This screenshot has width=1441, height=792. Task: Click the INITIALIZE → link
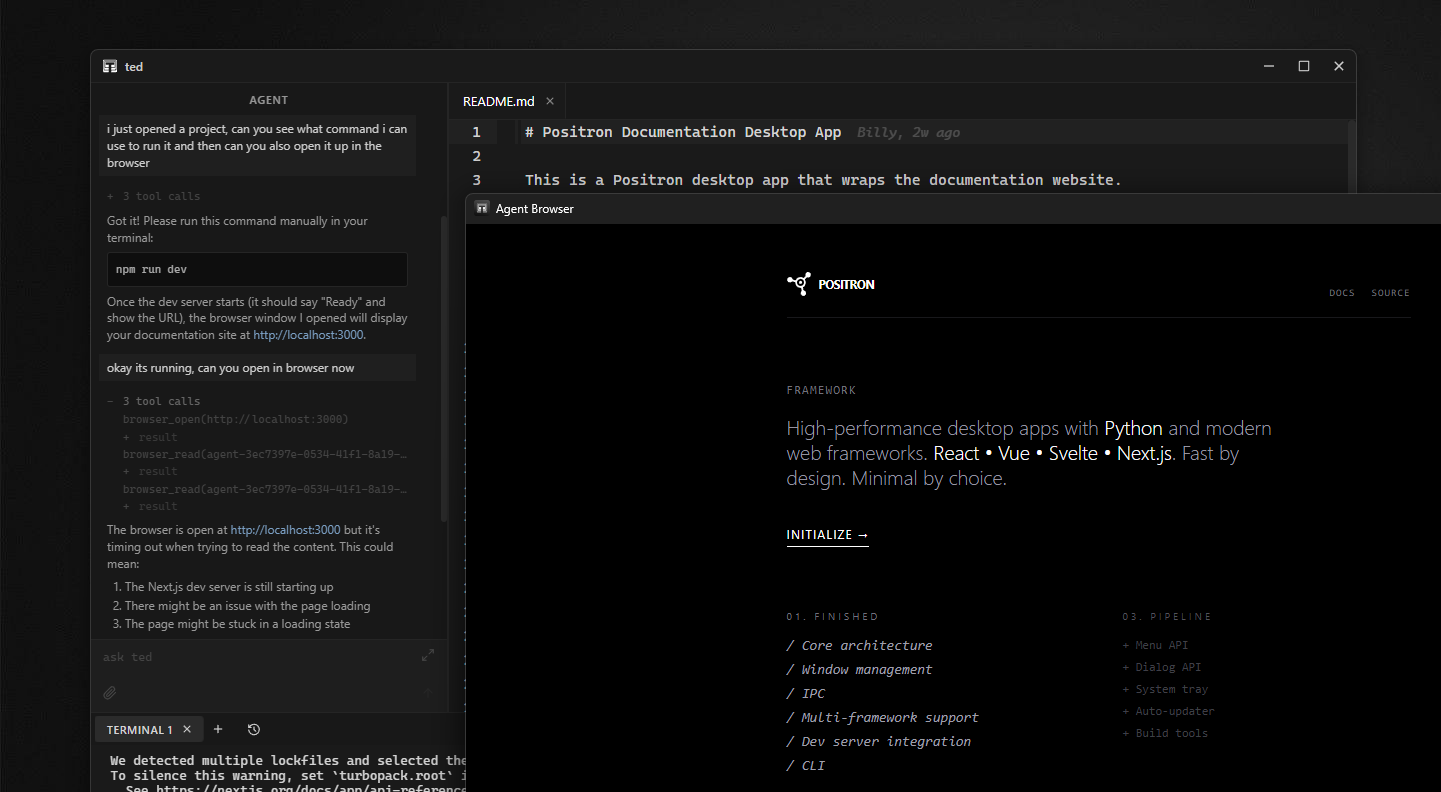coord(828,535)
